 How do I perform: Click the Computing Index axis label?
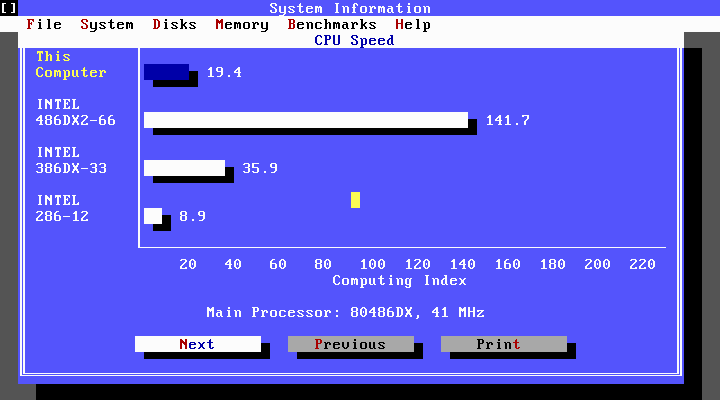tap(399, 280)
